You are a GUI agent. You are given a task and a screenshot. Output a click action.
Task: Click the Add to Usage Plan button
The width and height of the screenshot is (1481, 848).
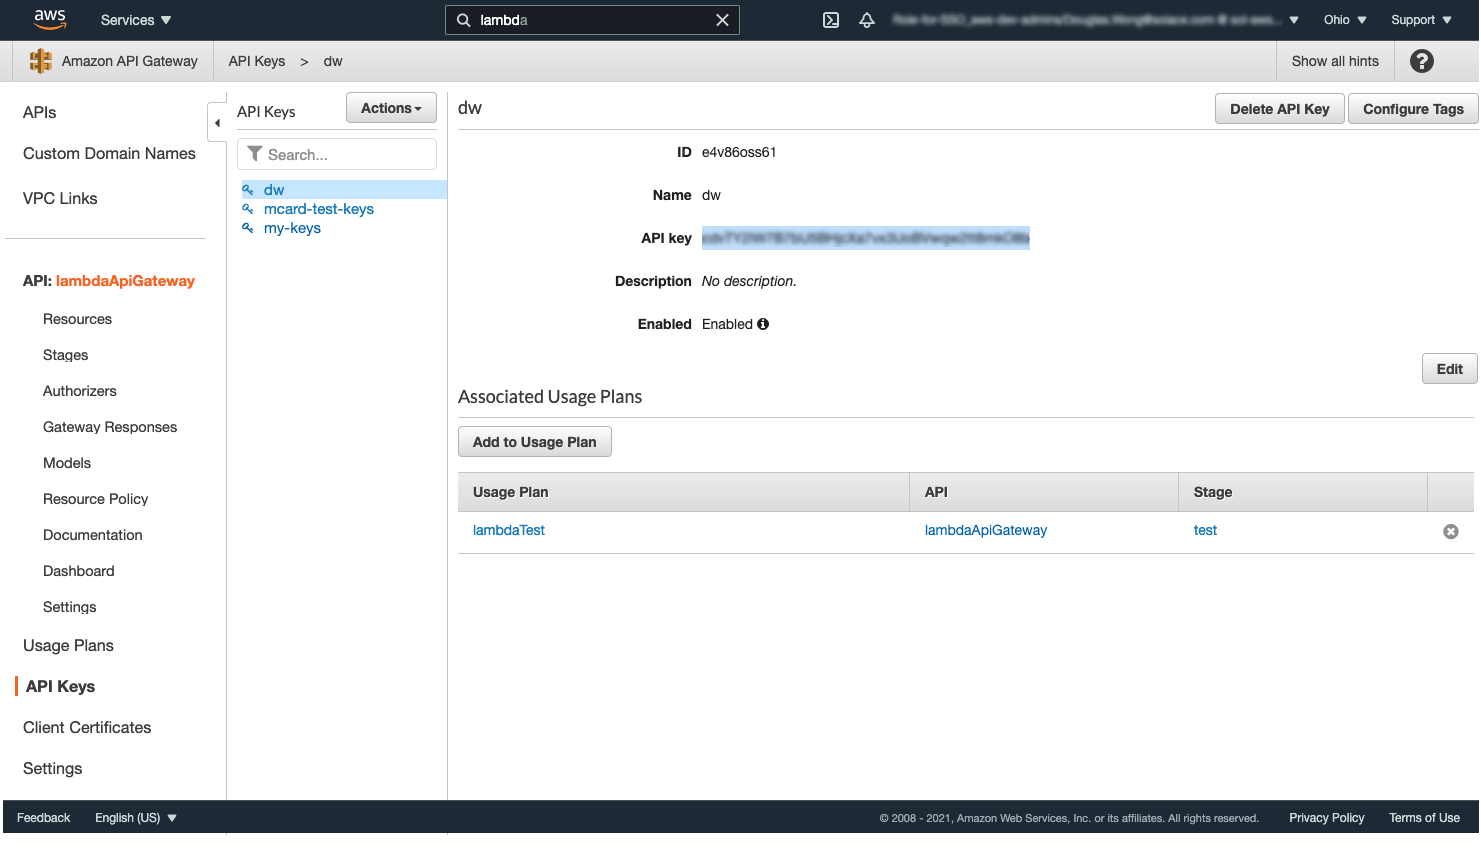coord(534,442)
